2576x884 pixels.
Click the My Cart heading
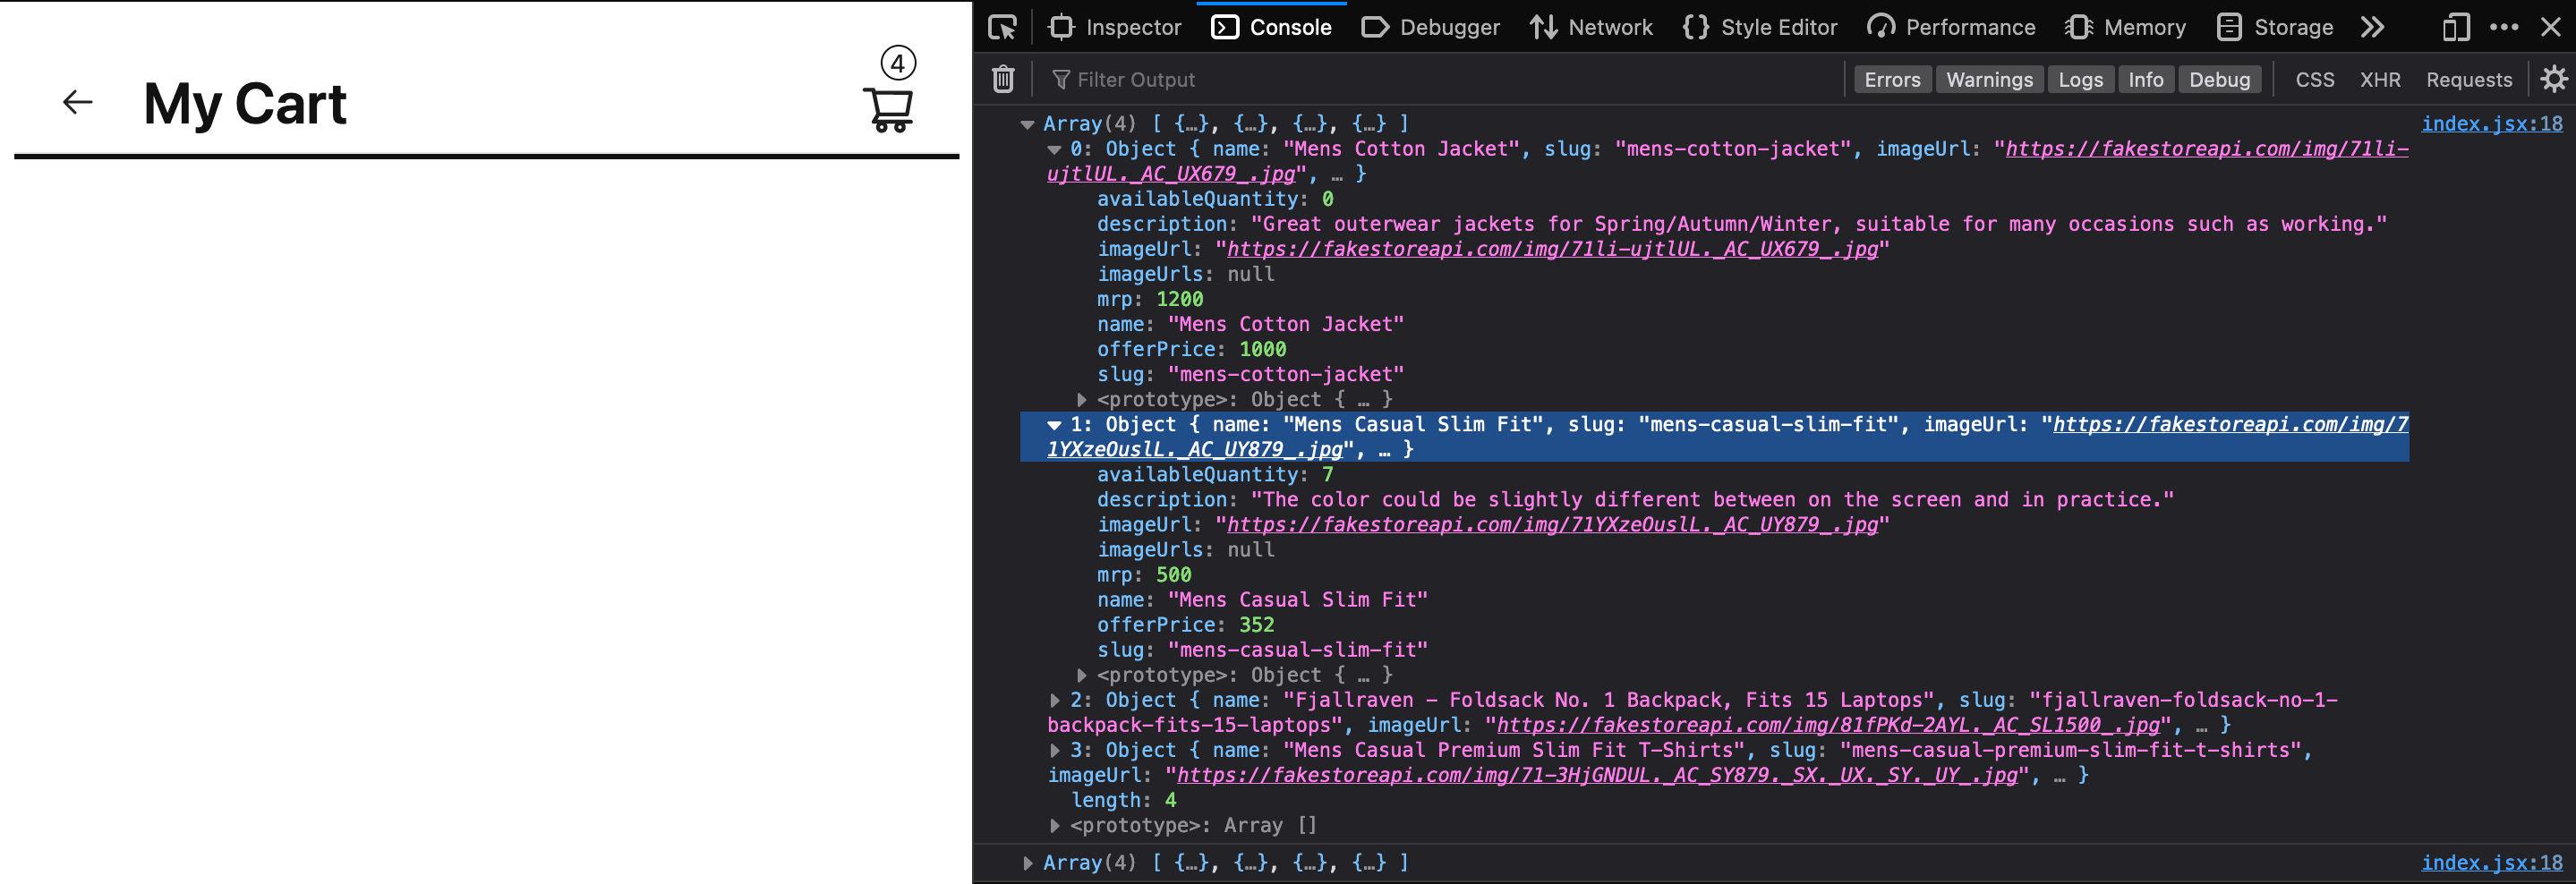pyautogui.click(x=245, y=103)
